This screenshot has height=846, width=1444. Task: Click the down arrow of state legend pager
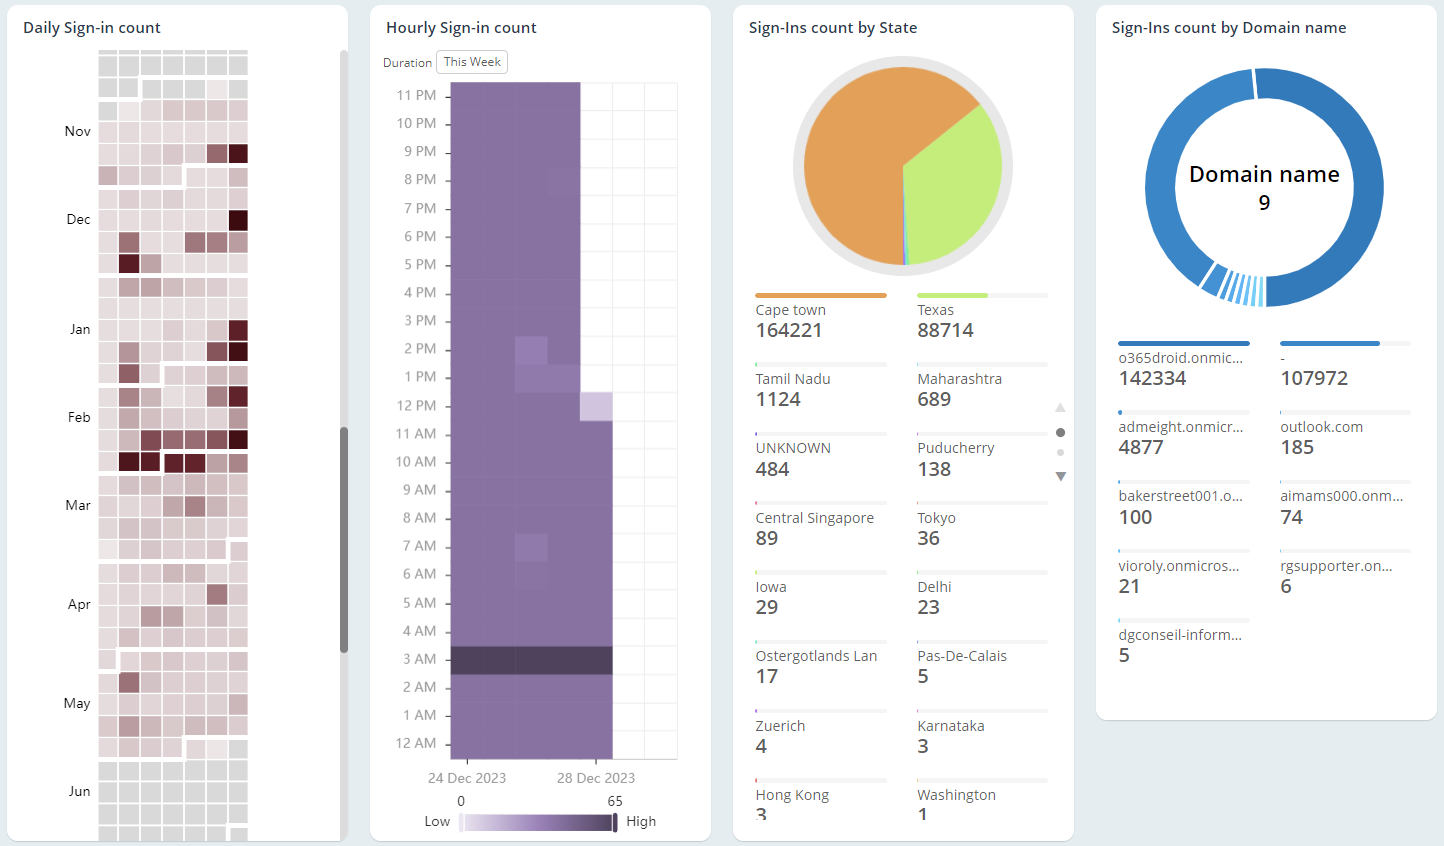[1061, 477]
